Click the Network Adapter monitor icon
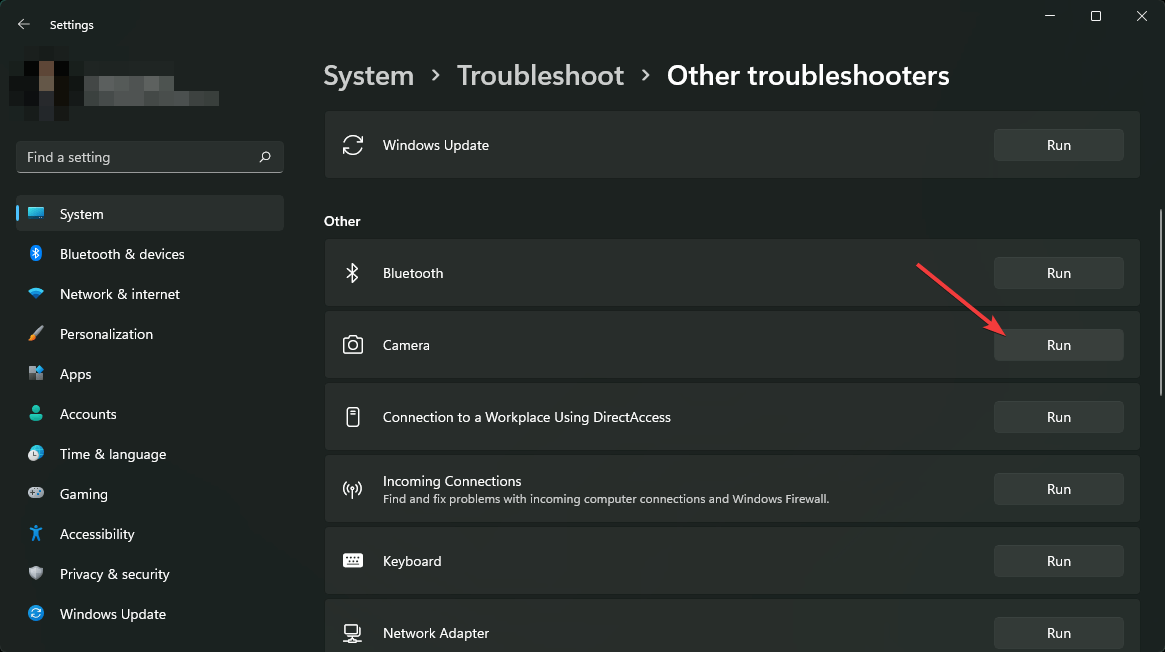This screenshot has width=1165, height=652. [353, 632]
